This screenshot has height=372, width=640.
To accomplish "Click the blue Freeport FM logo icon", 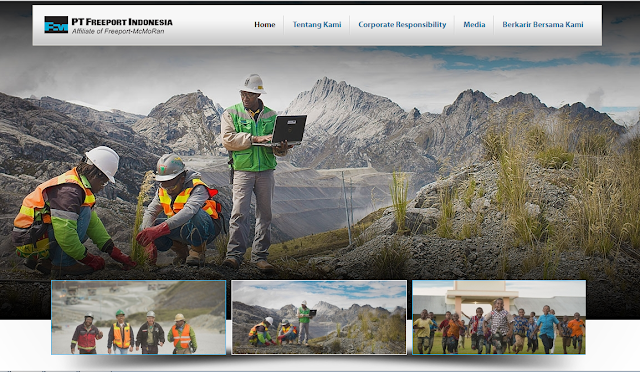I will click(x=56, y=25).
